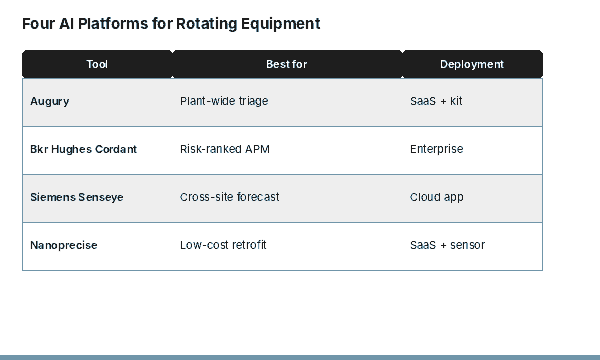The image size is (600, 360).
Task: Select the 'Nanoprecise' cell
Action: click(x=98, y=246)
